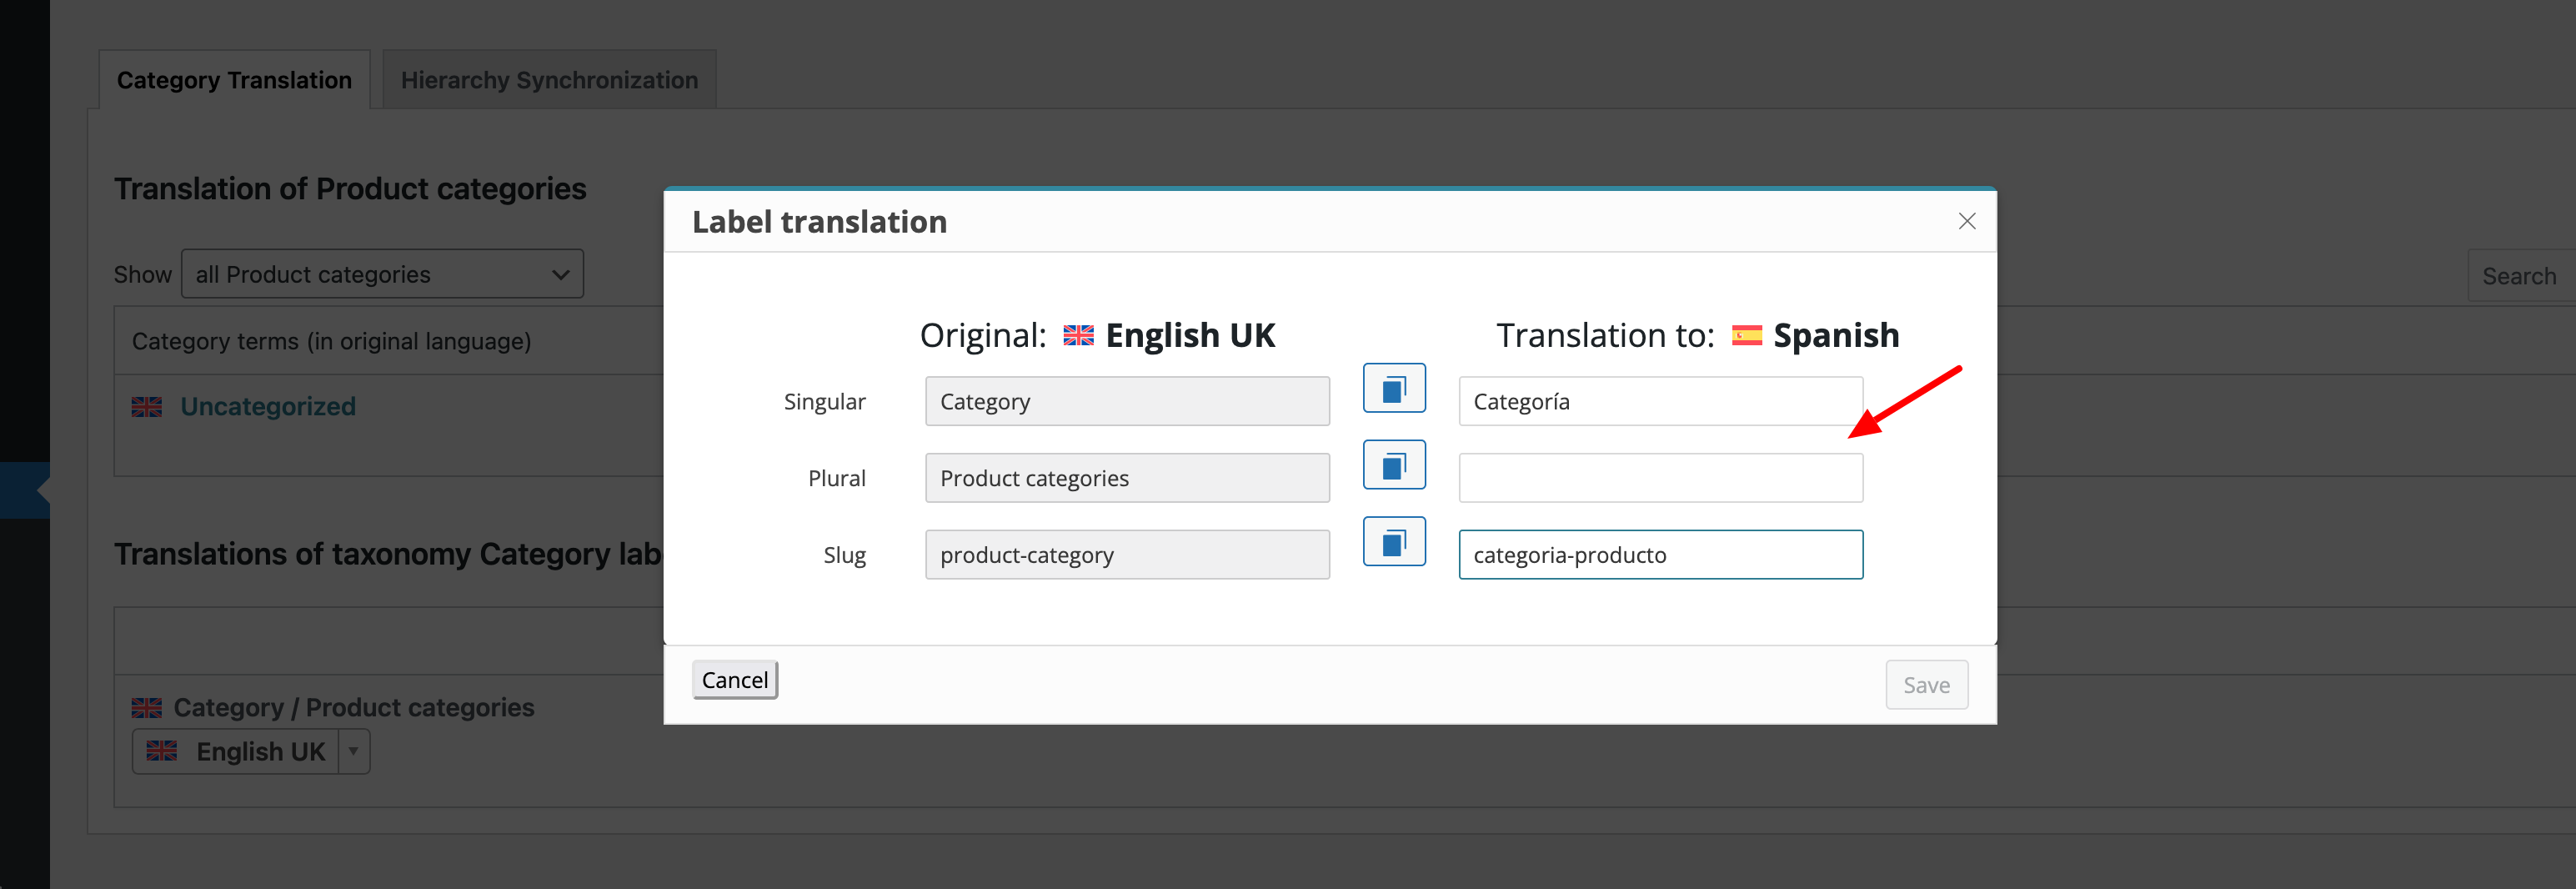Cancel the label translation
Viewport: 2576px width, 889px height.
(735, 680)
